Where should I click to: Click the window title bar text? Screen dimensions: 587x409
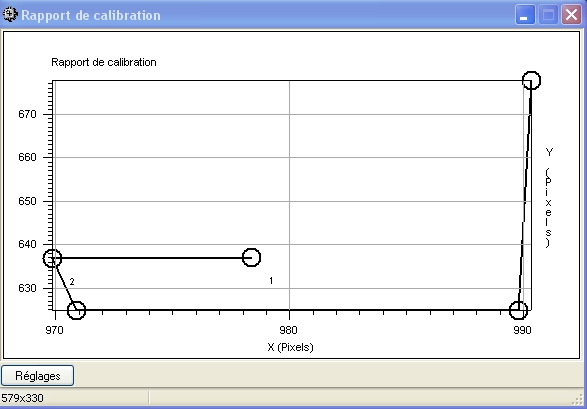(91, 15)
